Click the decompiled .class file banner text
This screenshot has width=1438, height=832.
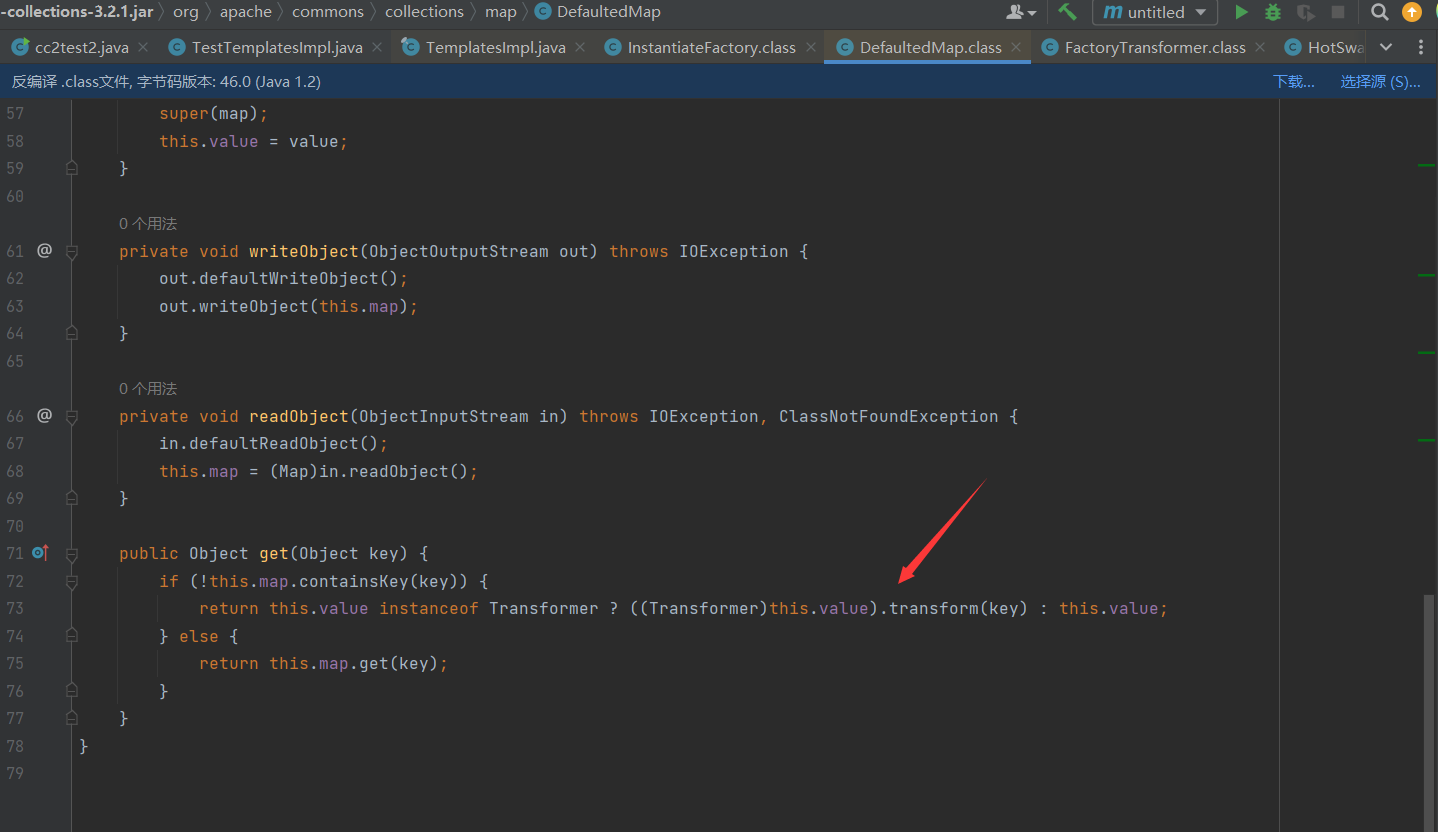pos(166,82)
